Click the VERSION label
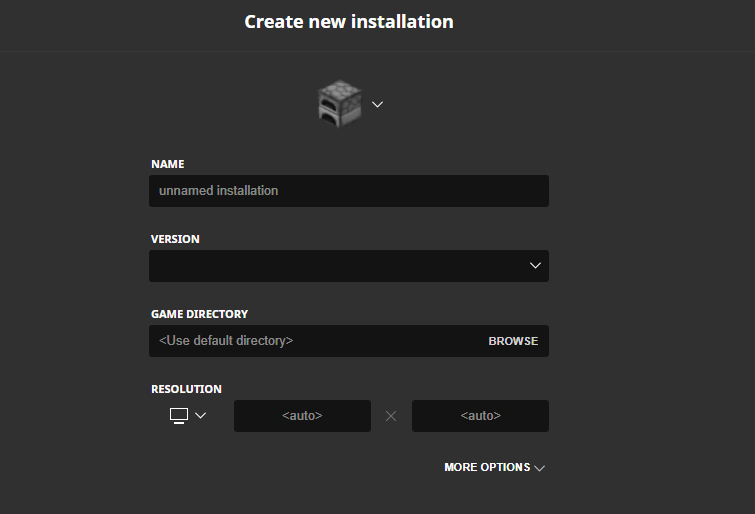The image size is (755, 514). [x=175, y=239]
